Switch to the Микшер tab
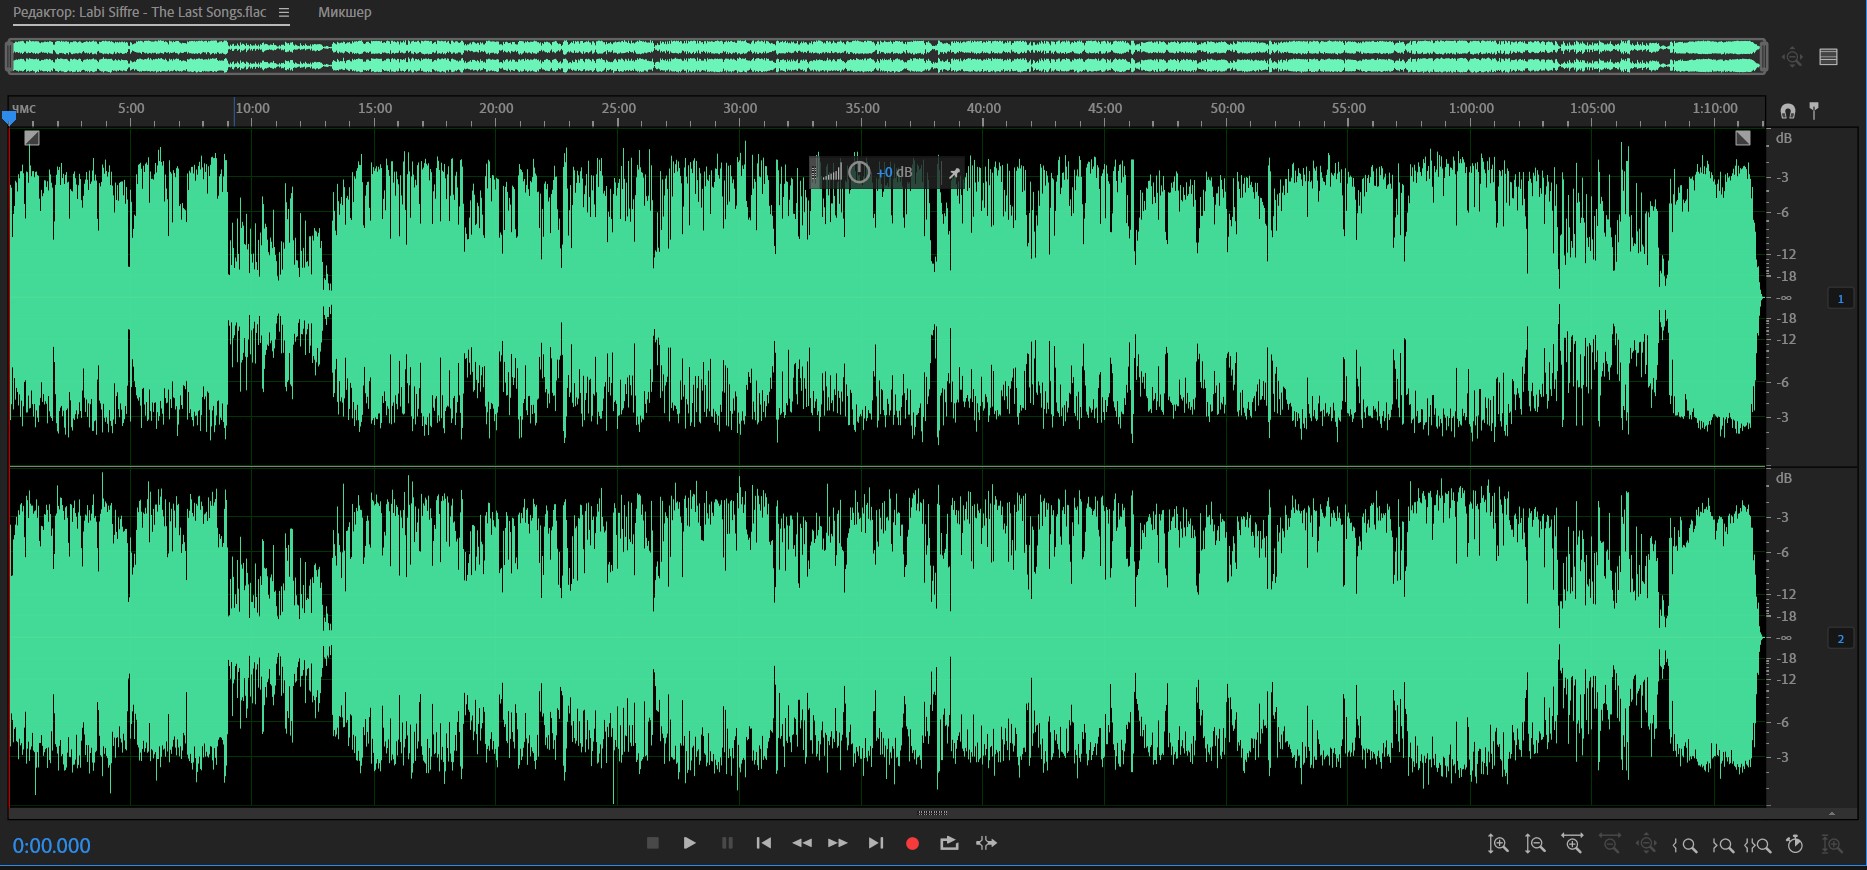The height and width of the screenshot is (870, 1867). tap(344, 13)
